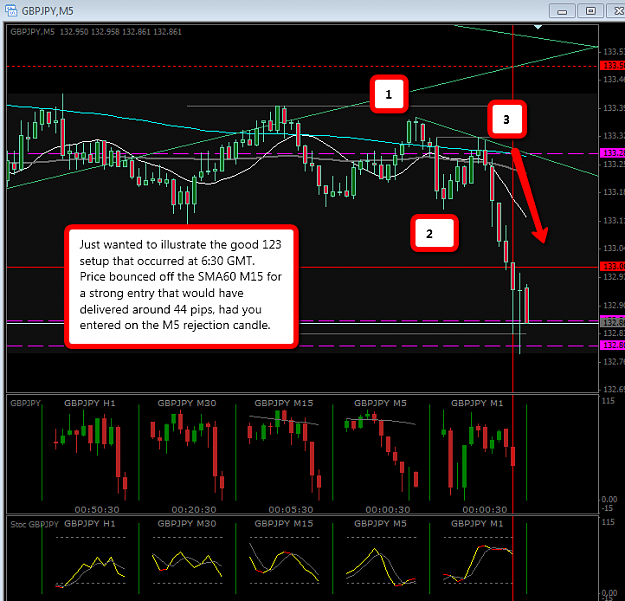Click 'GBPJPY M15' label in Stoc panel
This screenshot has width=625, height=601.
pos(284,523)
